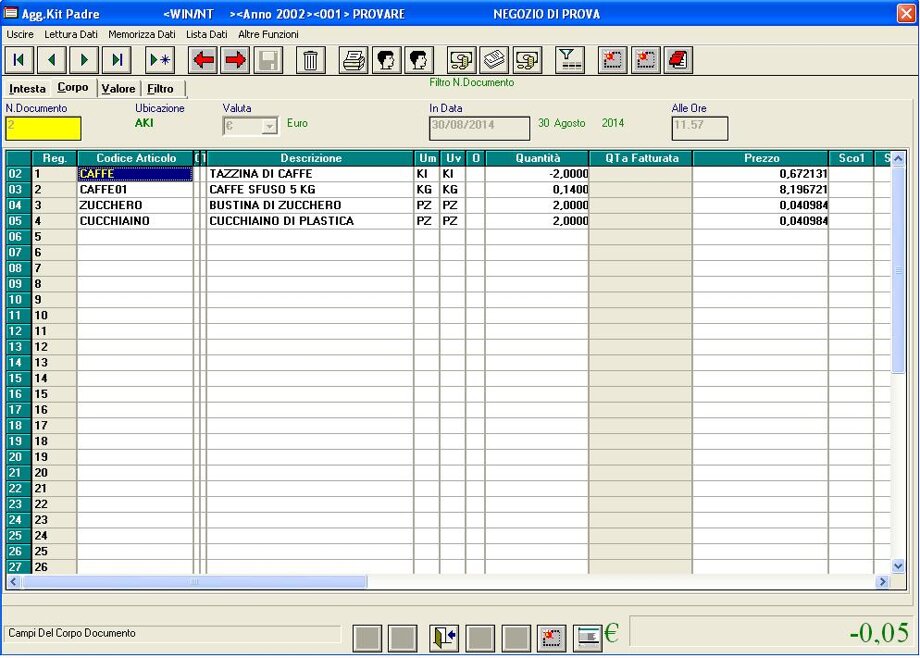
Task: Click the horizontal scrollbar right arrow
Action: coord(882,582)
